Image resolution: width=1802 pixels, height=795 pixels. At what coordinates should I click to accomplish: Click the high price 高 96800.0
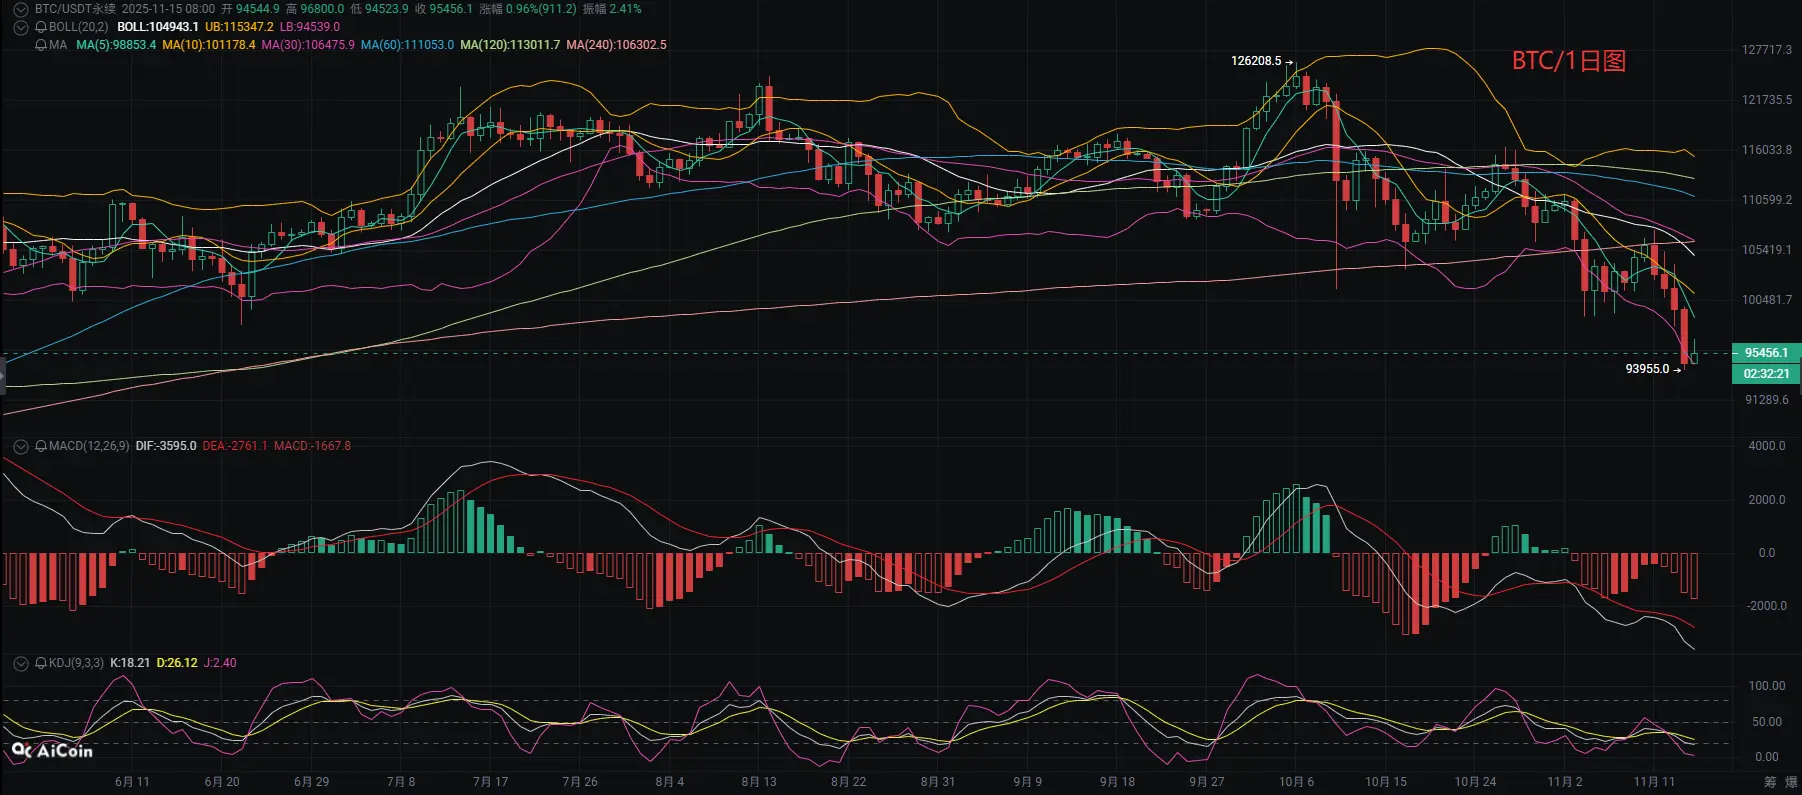tap(315, 9)
